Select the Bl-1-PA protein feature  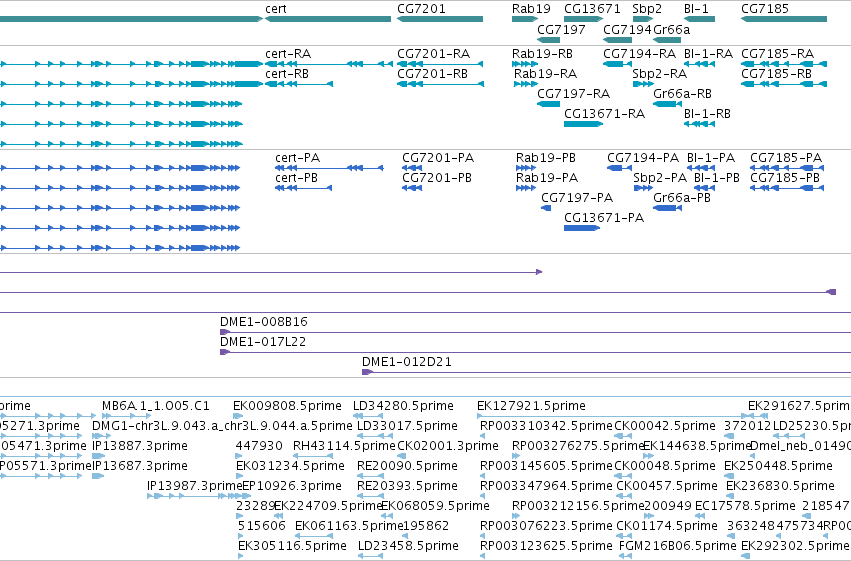[701, 168]
